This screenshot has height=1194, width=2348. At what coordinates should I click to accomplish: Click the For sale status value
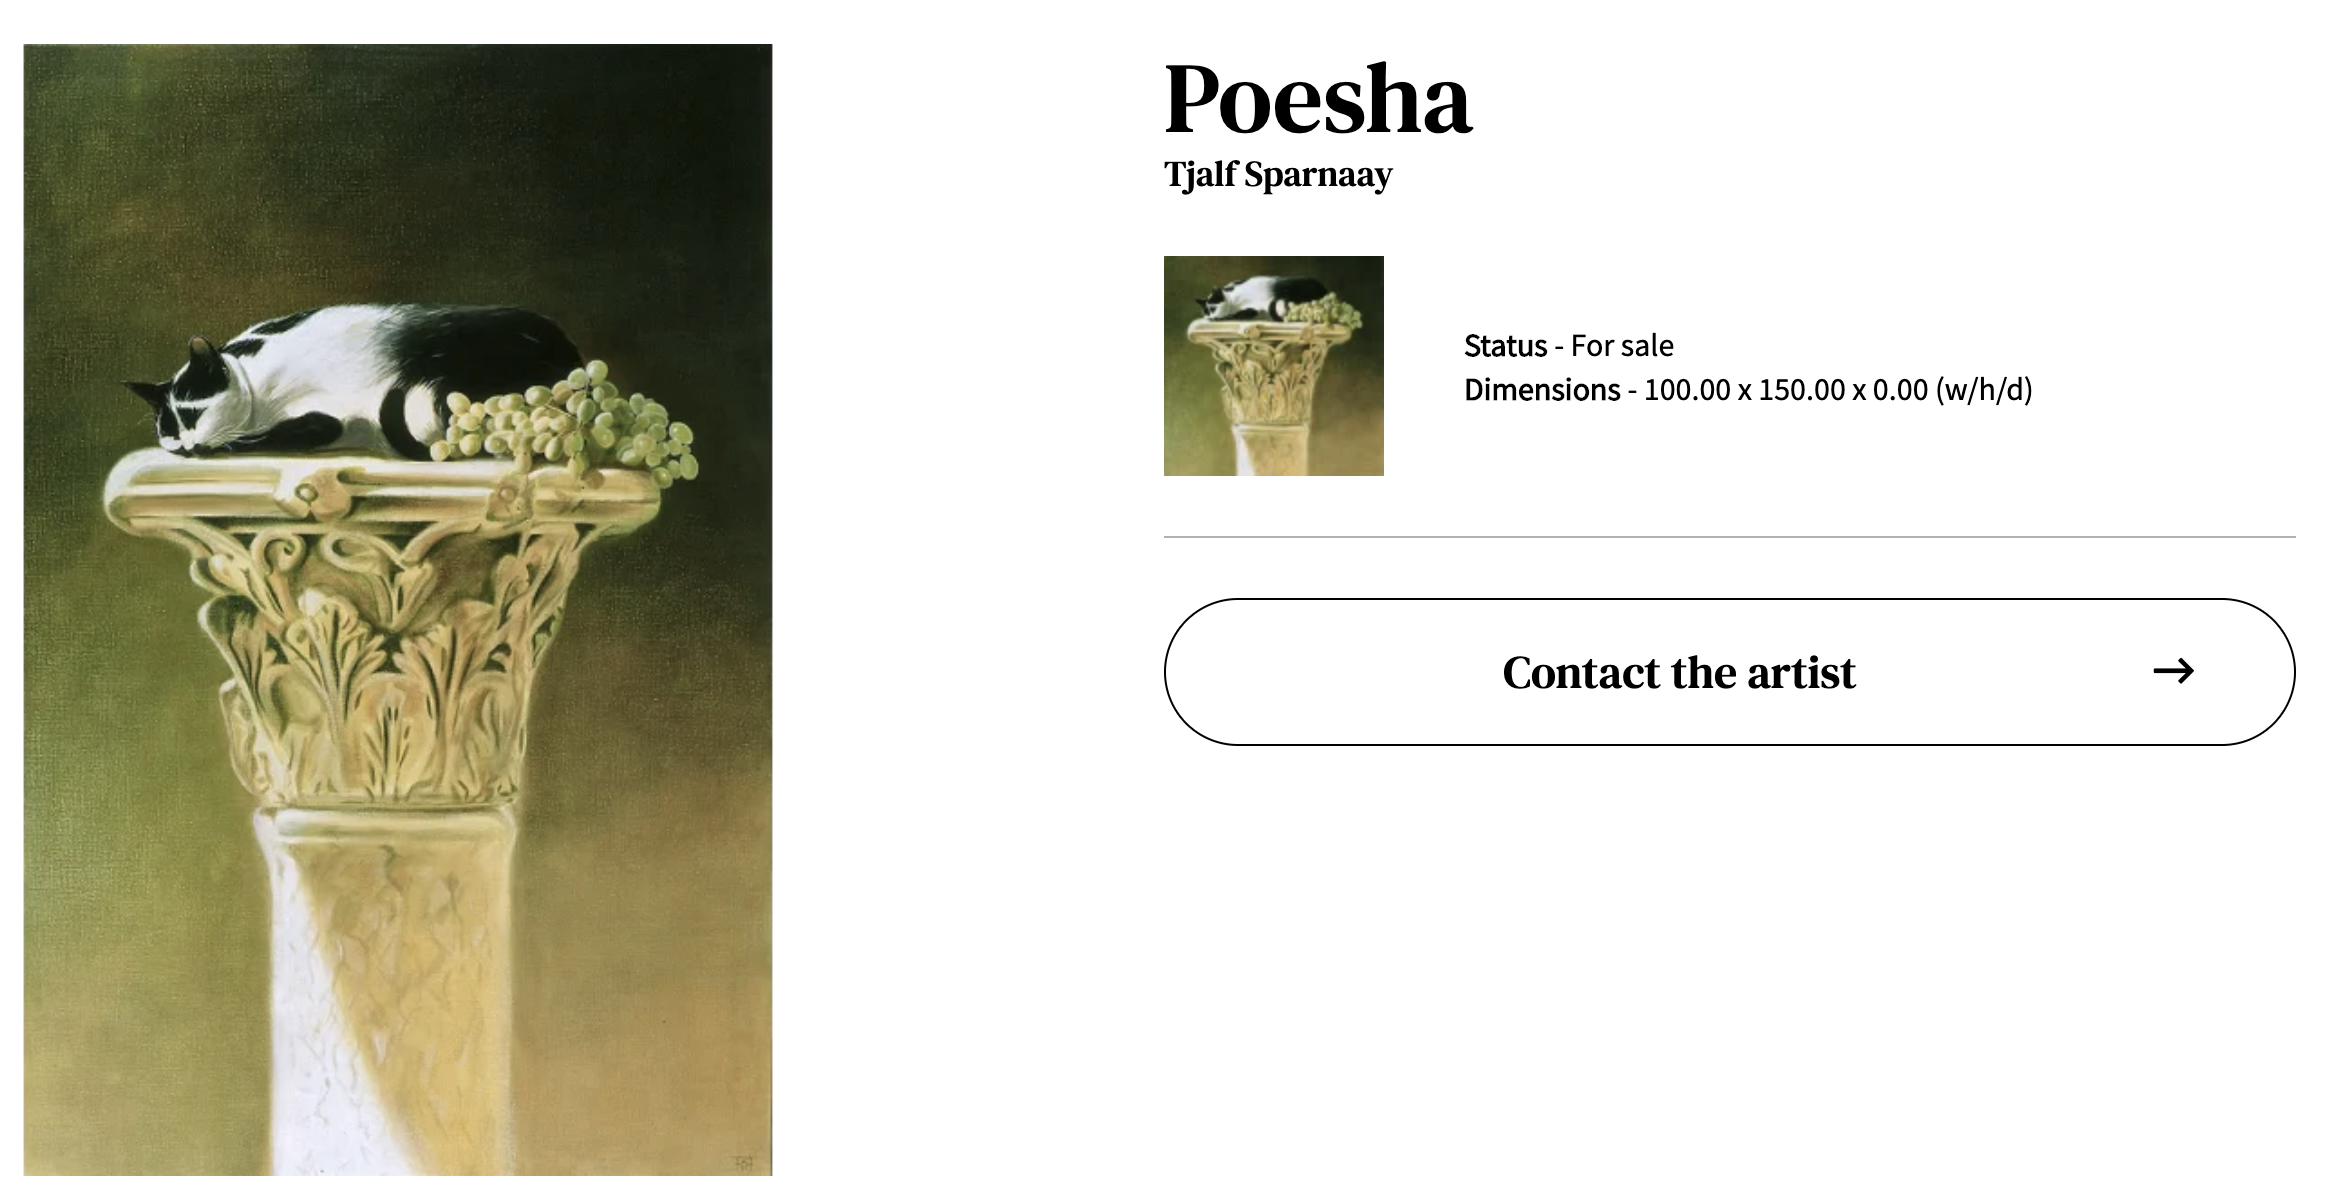click(x=1622, y=346)
